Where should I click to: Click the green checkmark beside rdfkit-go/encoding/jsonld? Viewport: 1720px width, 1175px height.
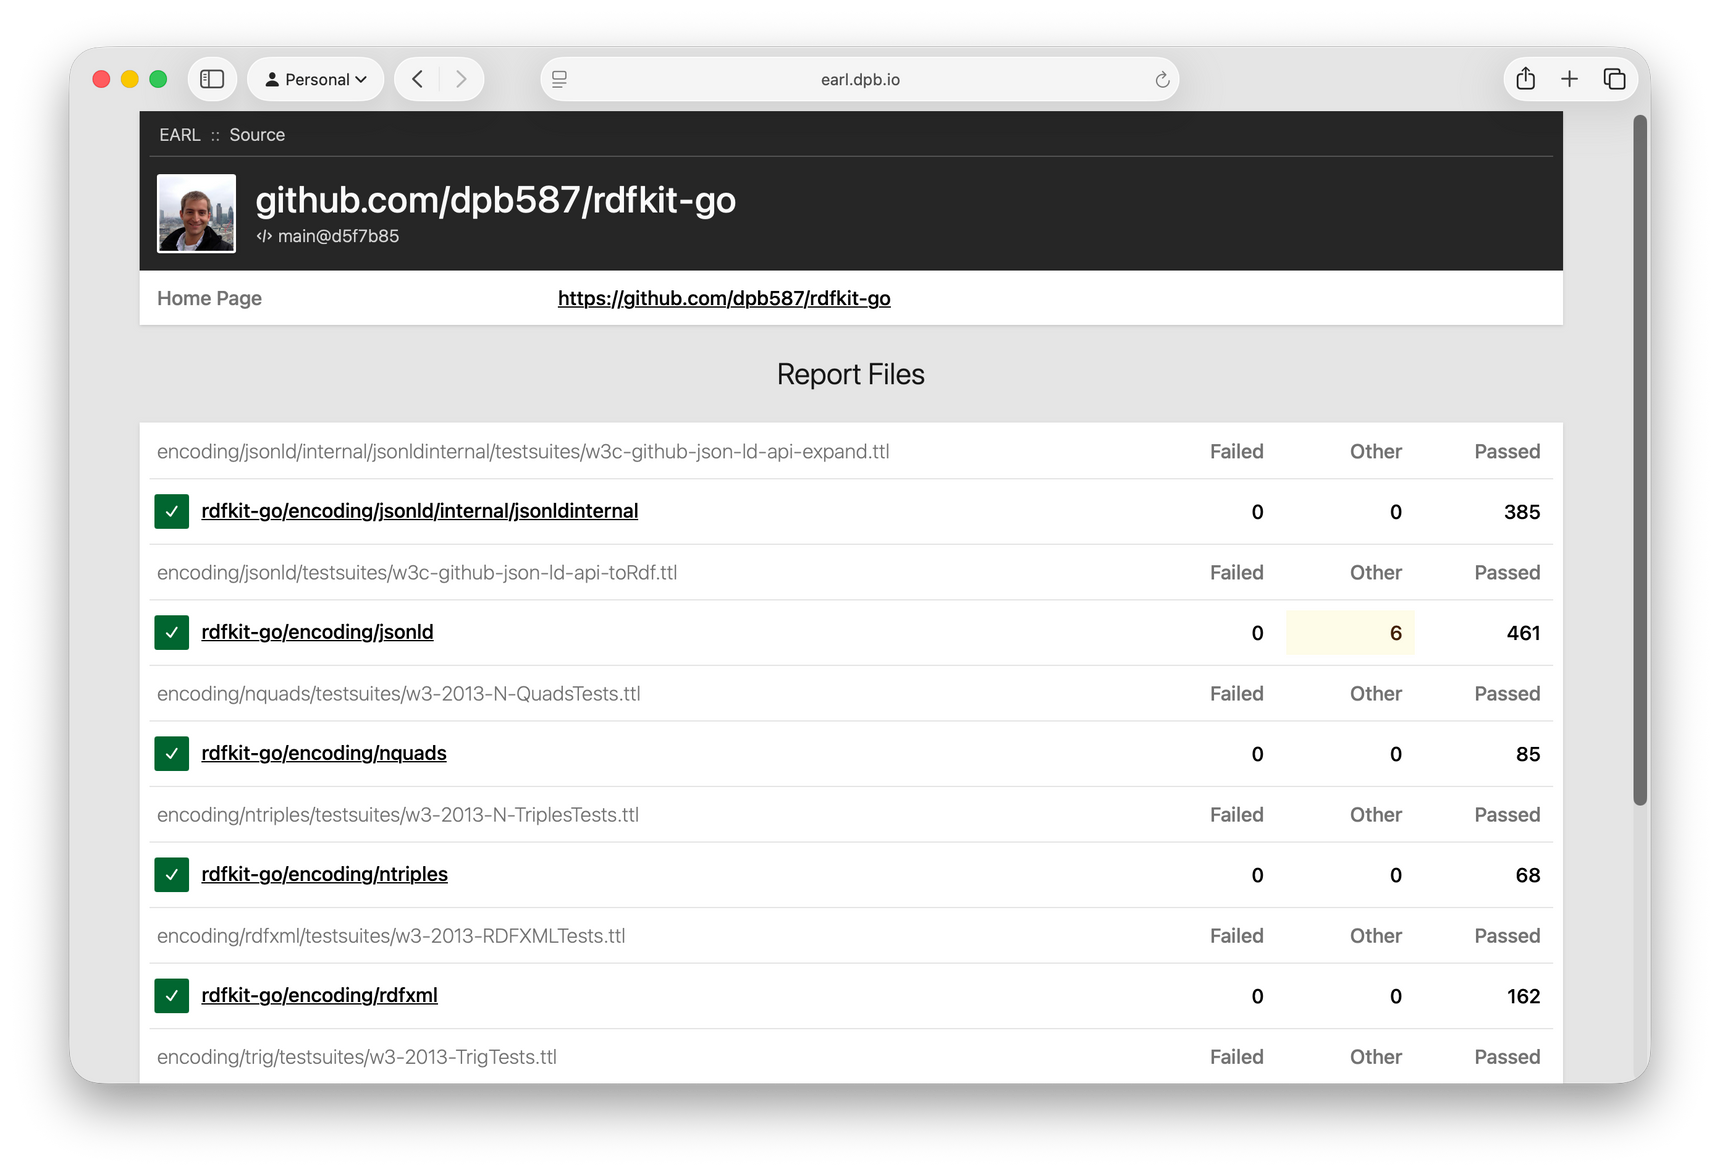[x=171, y=632]
